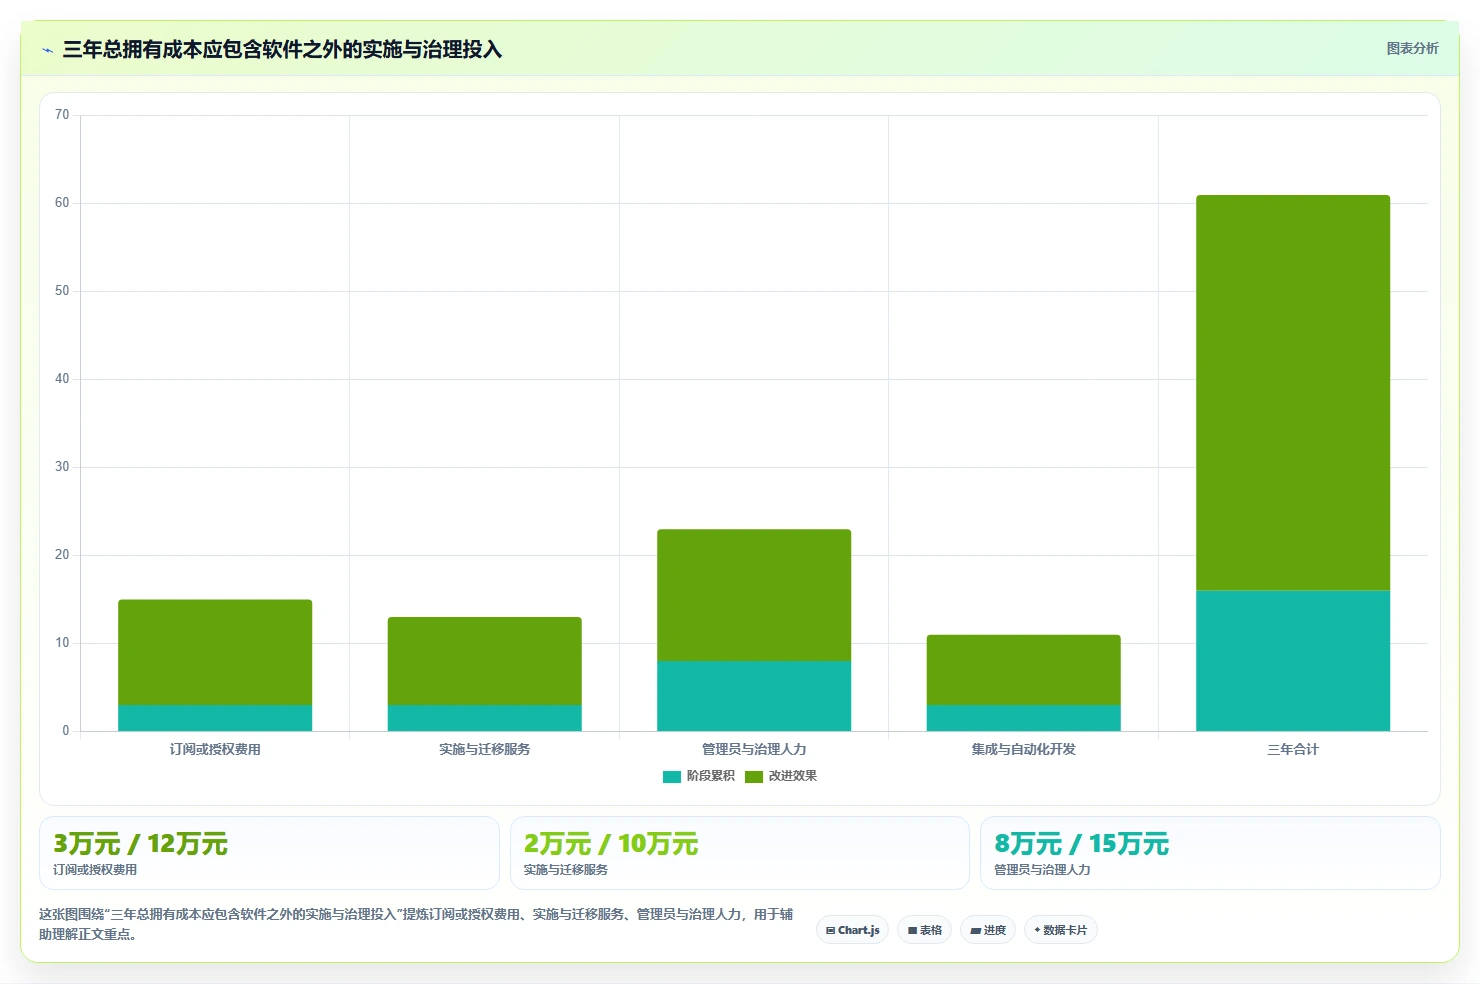Click green bar segment for 订阅或授权费用
Image resolution: width=1480 pixels, height=984 pixels.
pos(215,652)
